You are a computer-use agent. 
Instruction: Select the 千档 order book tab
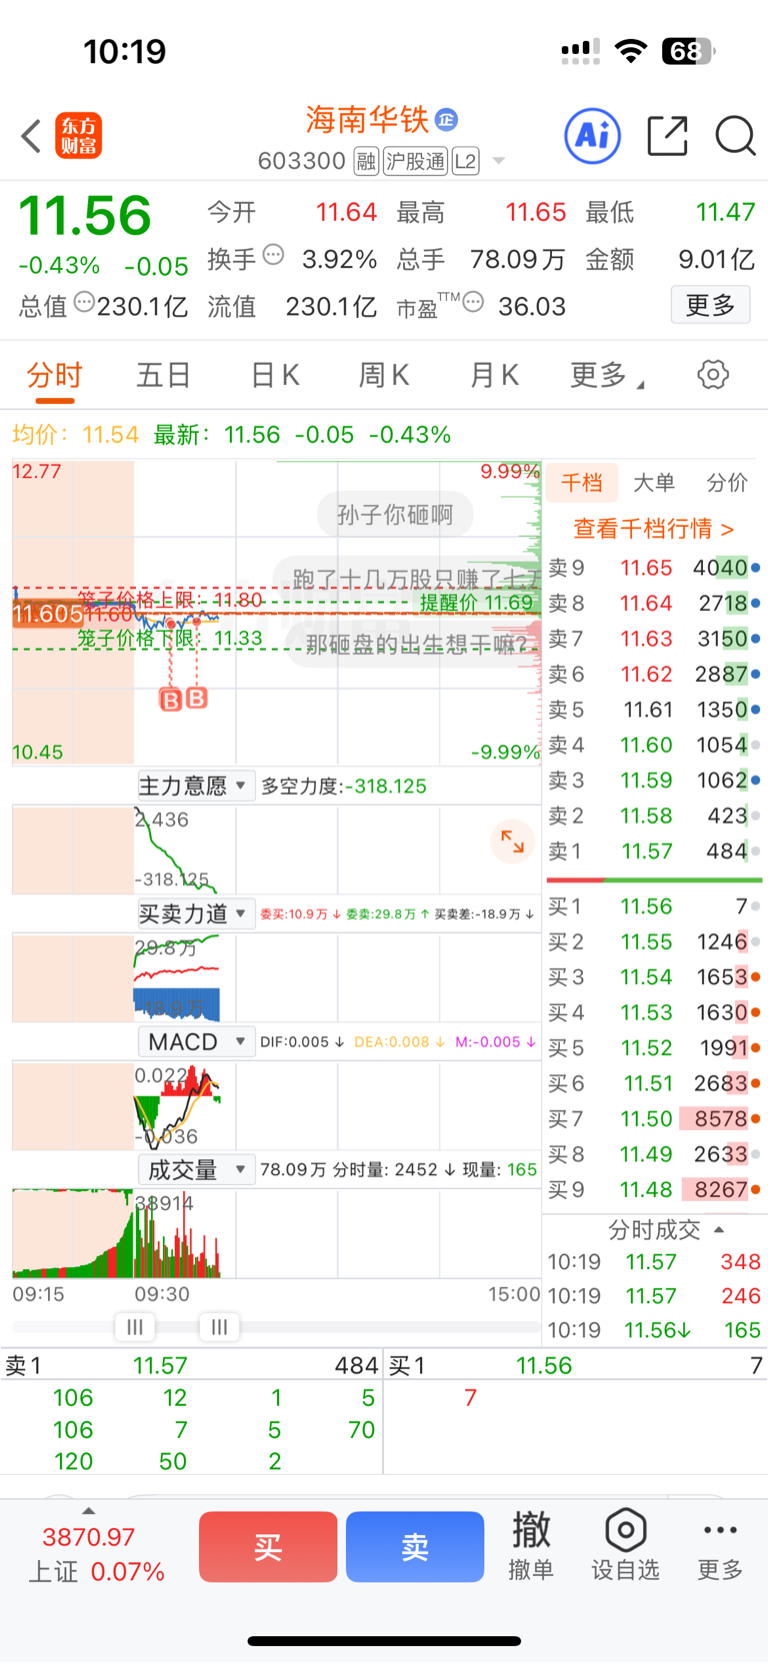pyautogui.click(x=582, y=483)
